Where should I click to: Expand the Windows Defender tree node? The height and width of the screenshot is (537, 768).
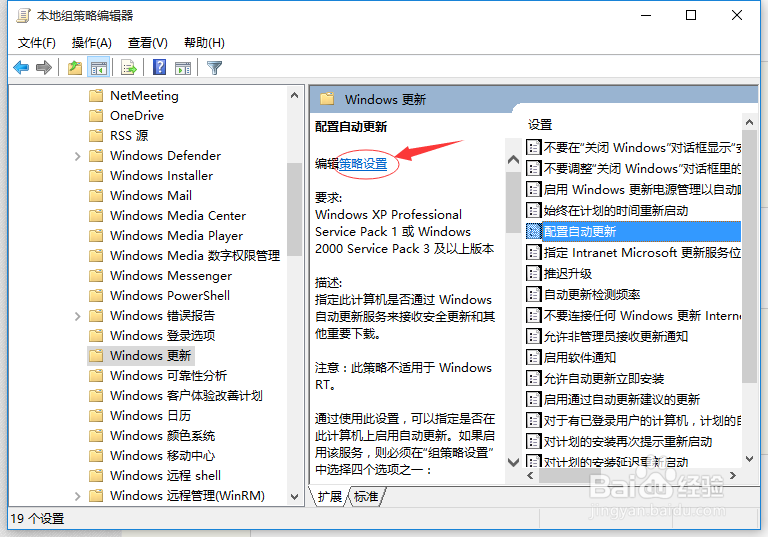(x=77, y=156)
